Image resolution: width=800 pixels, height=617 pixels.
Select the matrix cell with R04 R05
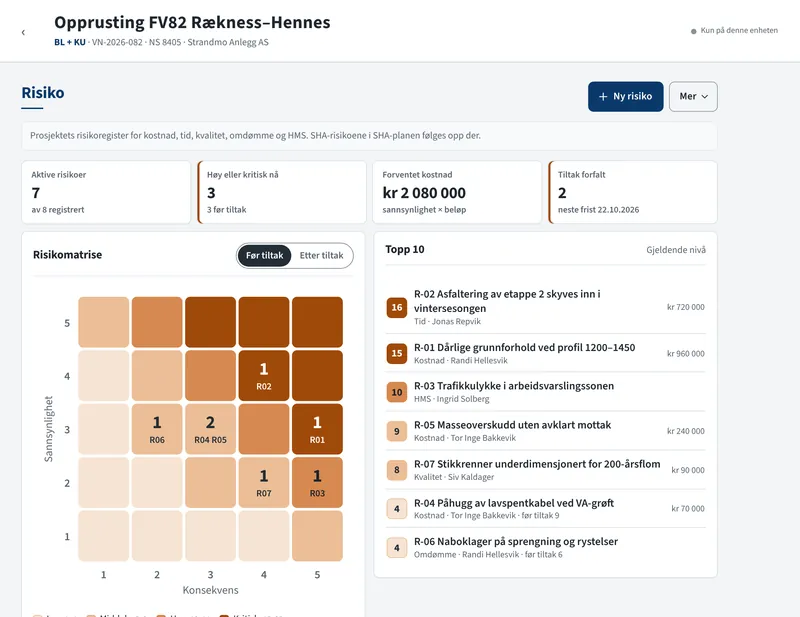pyautogui.click(x=210, y=429)
